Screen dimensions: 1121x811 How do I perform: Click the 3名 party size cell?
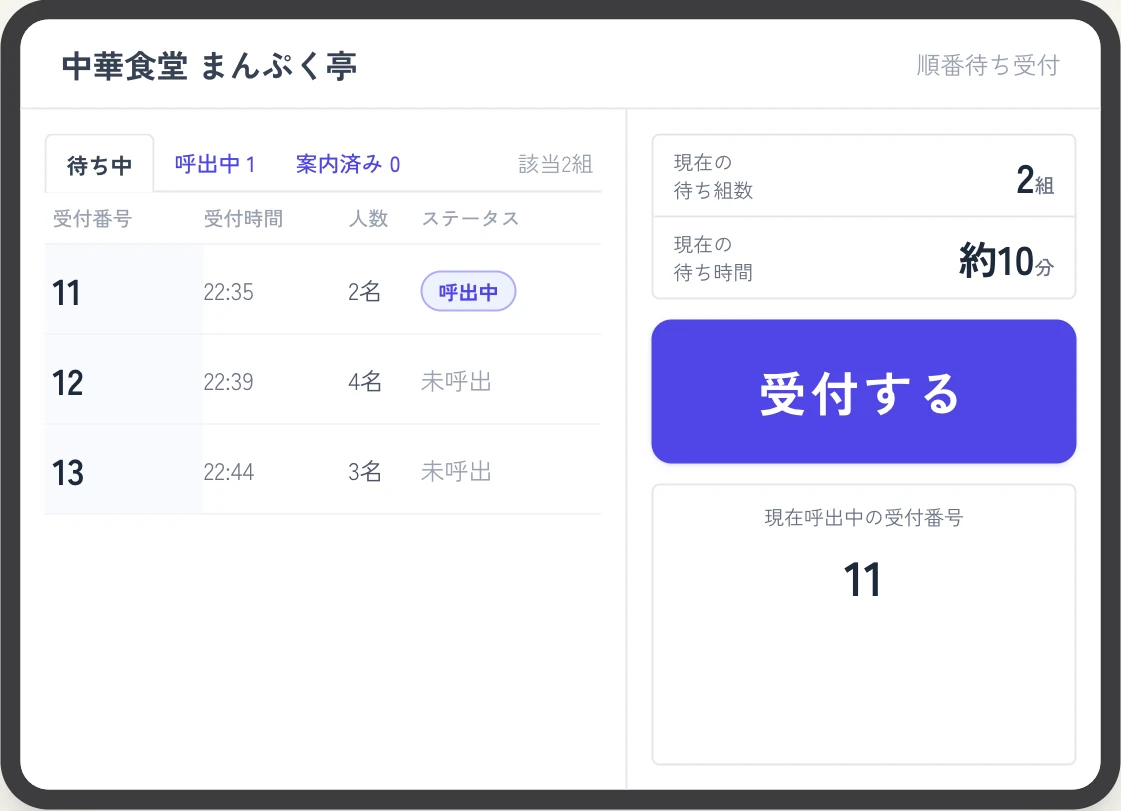click(365, 472)
